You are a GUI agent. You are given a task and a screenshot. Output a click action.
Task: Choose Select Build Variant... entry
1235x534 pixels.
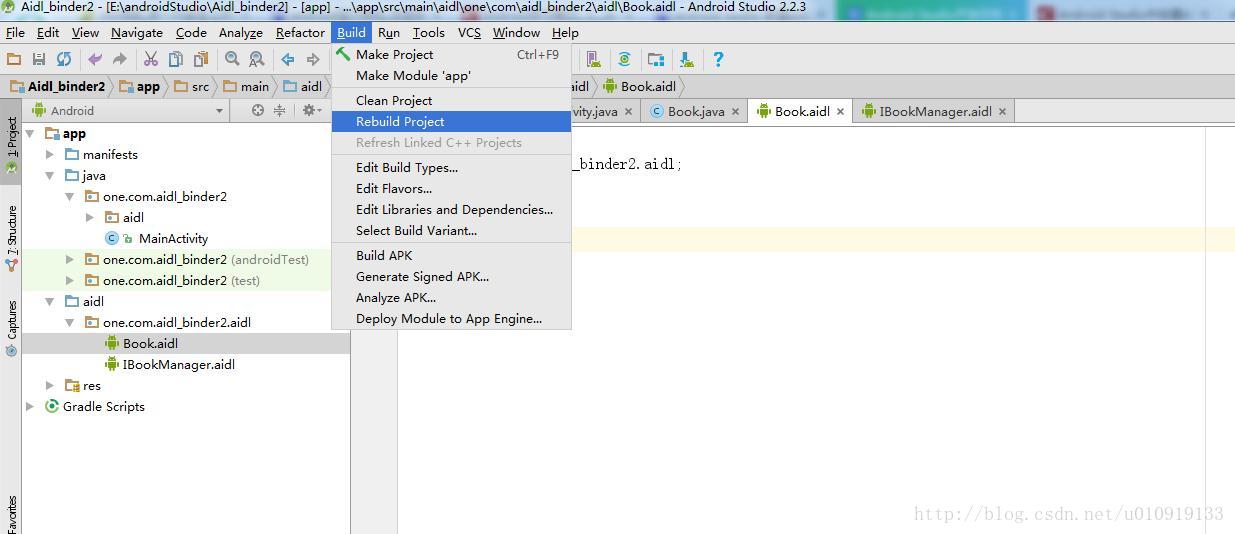pyautogui.click(x=451, y=230)
